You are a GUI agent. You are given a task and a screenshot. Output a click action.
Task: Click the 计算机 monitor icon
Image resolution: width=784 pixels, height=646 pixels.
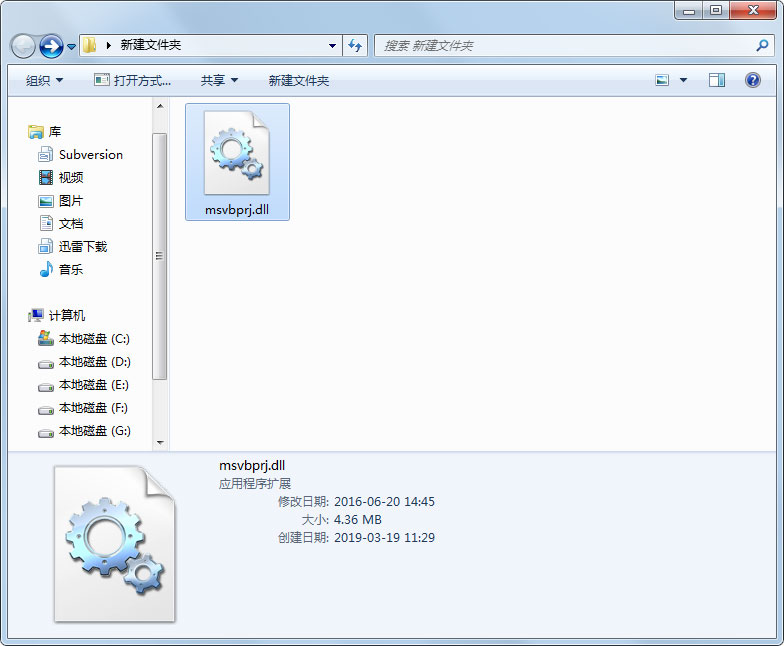[x=36, y=316]
